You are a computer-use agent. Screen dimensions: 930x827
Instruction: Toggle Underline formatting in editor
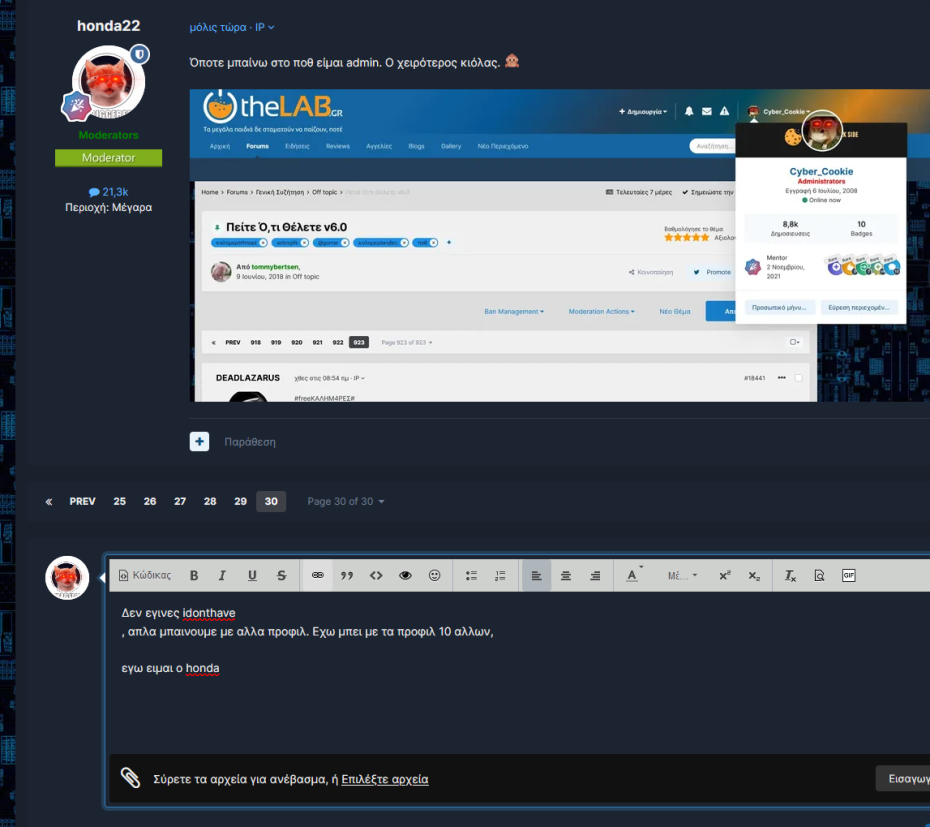252,575
